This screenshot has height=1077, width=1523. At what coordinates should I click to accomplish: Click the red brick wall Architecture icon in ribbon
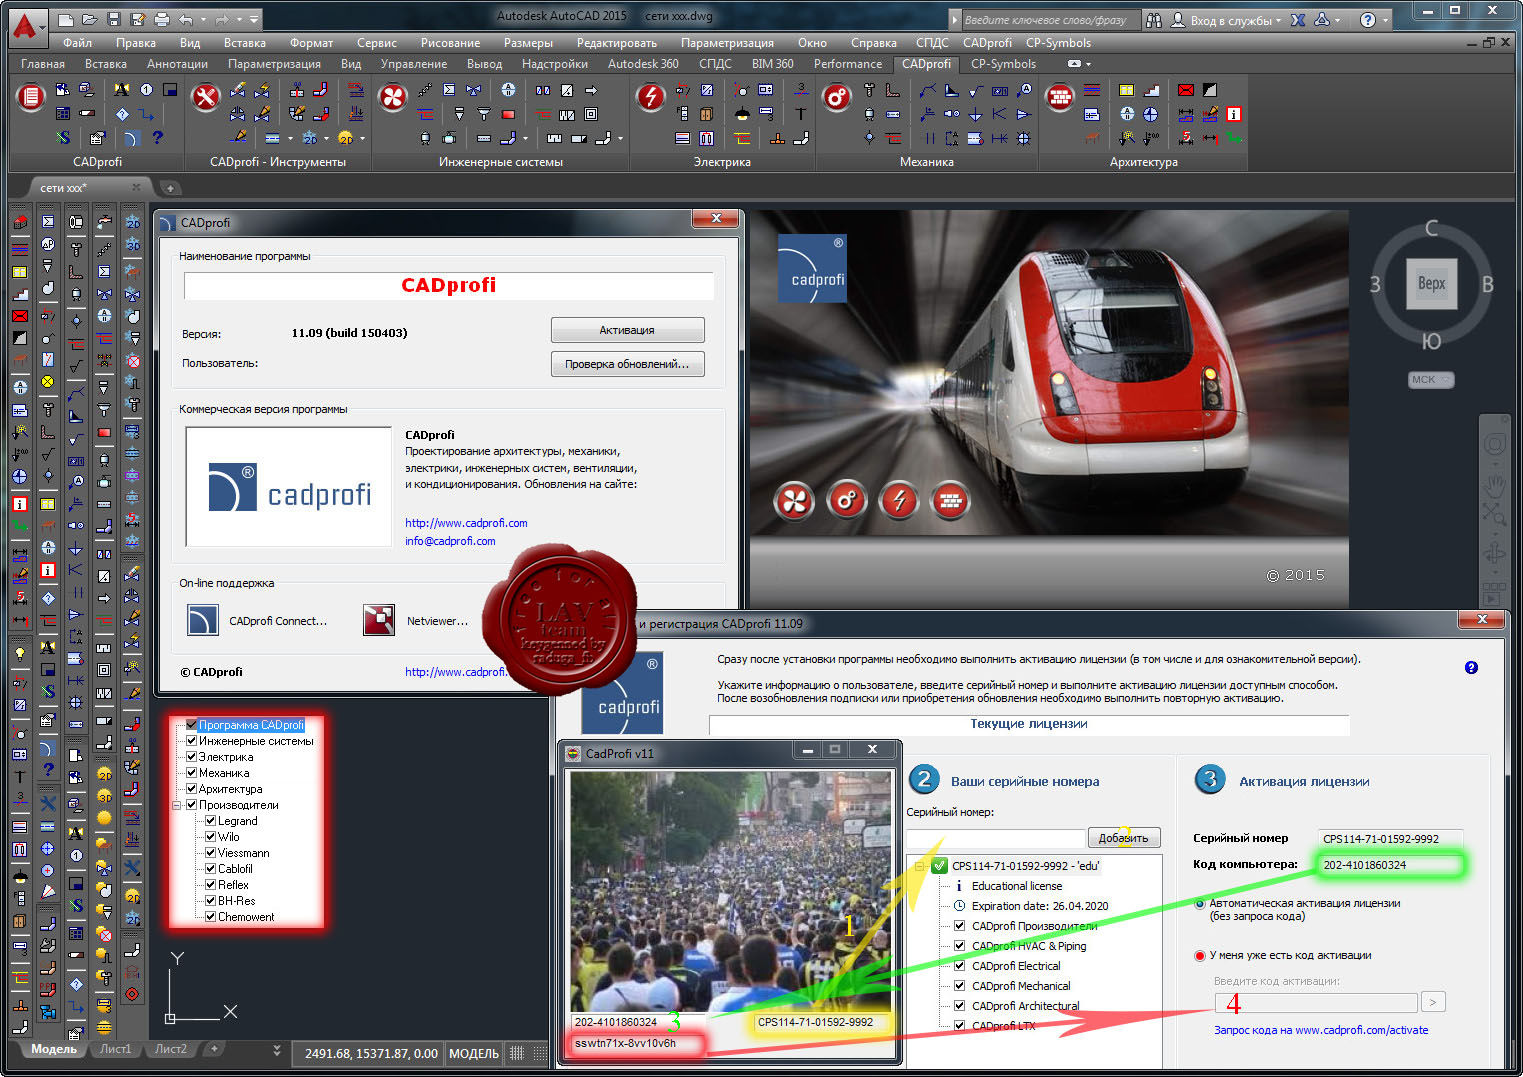coord(1059,98)
